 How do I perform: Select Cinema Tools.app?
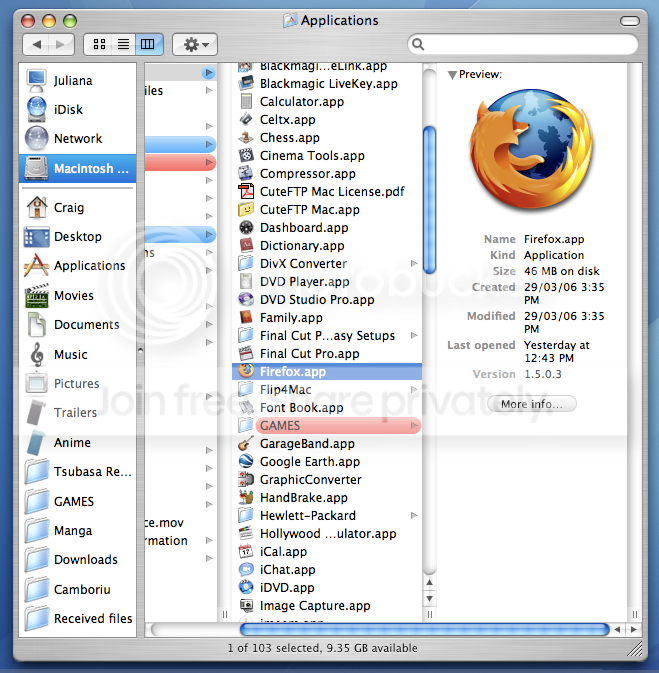pyautogui.click(x=327, y=156)
